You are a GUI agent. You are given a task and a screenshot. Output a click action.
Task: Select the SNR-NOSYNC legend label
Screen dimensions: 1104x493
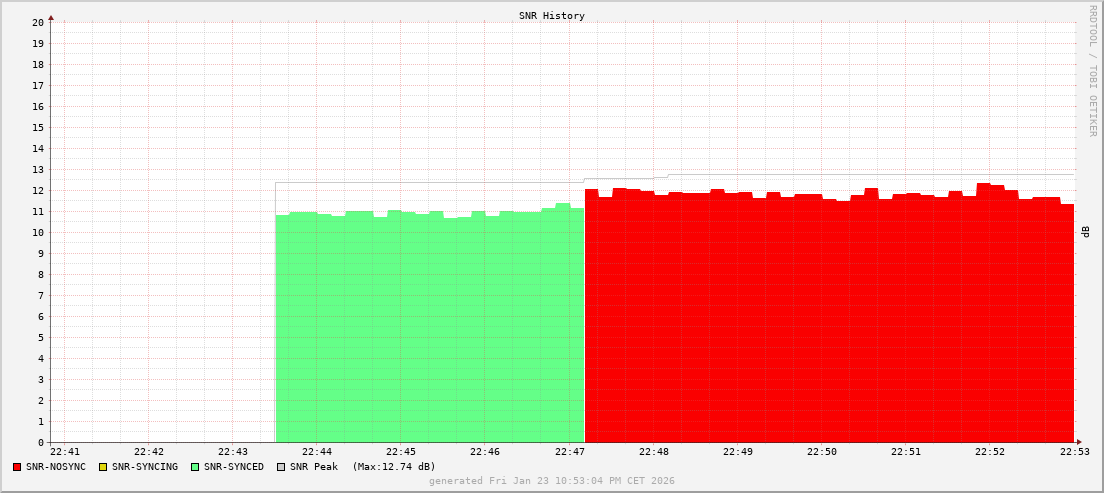[x=56, y=467]
